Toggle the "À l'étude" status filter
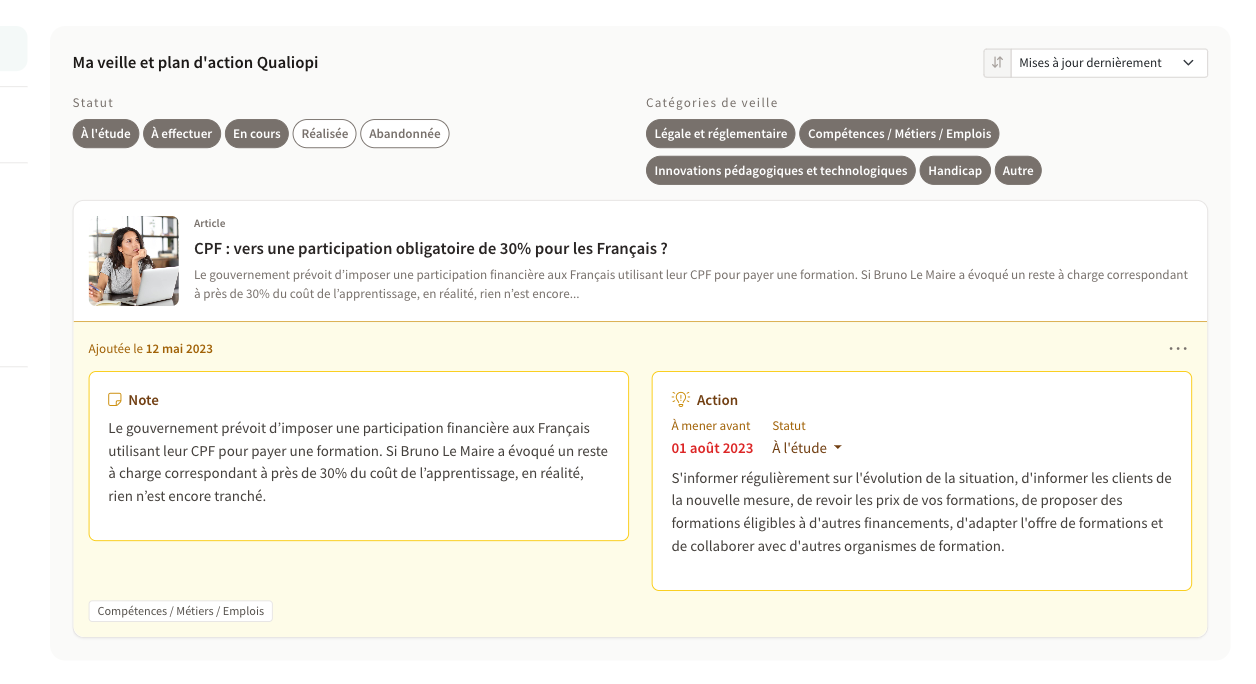The image size is (1256, 684). pos(105,134)
